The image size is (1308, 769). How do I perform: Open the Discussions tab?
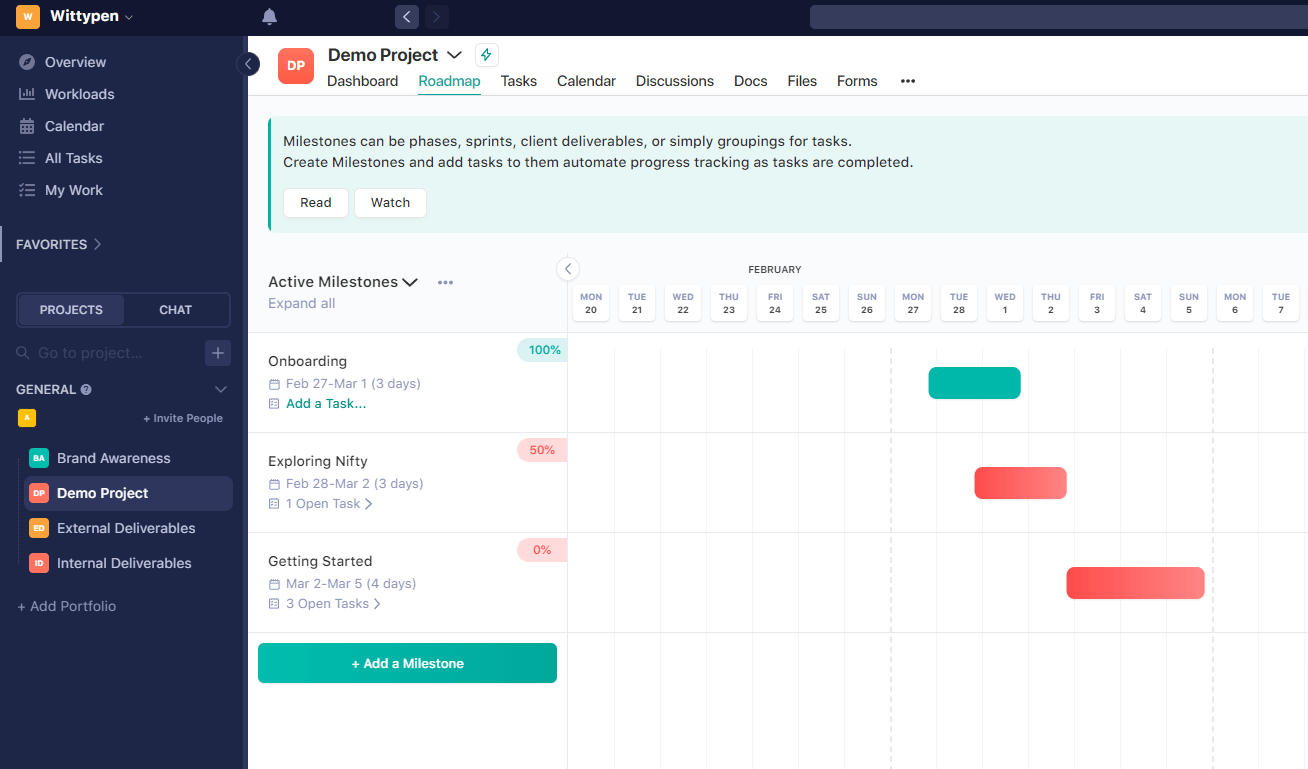[674, 81]
